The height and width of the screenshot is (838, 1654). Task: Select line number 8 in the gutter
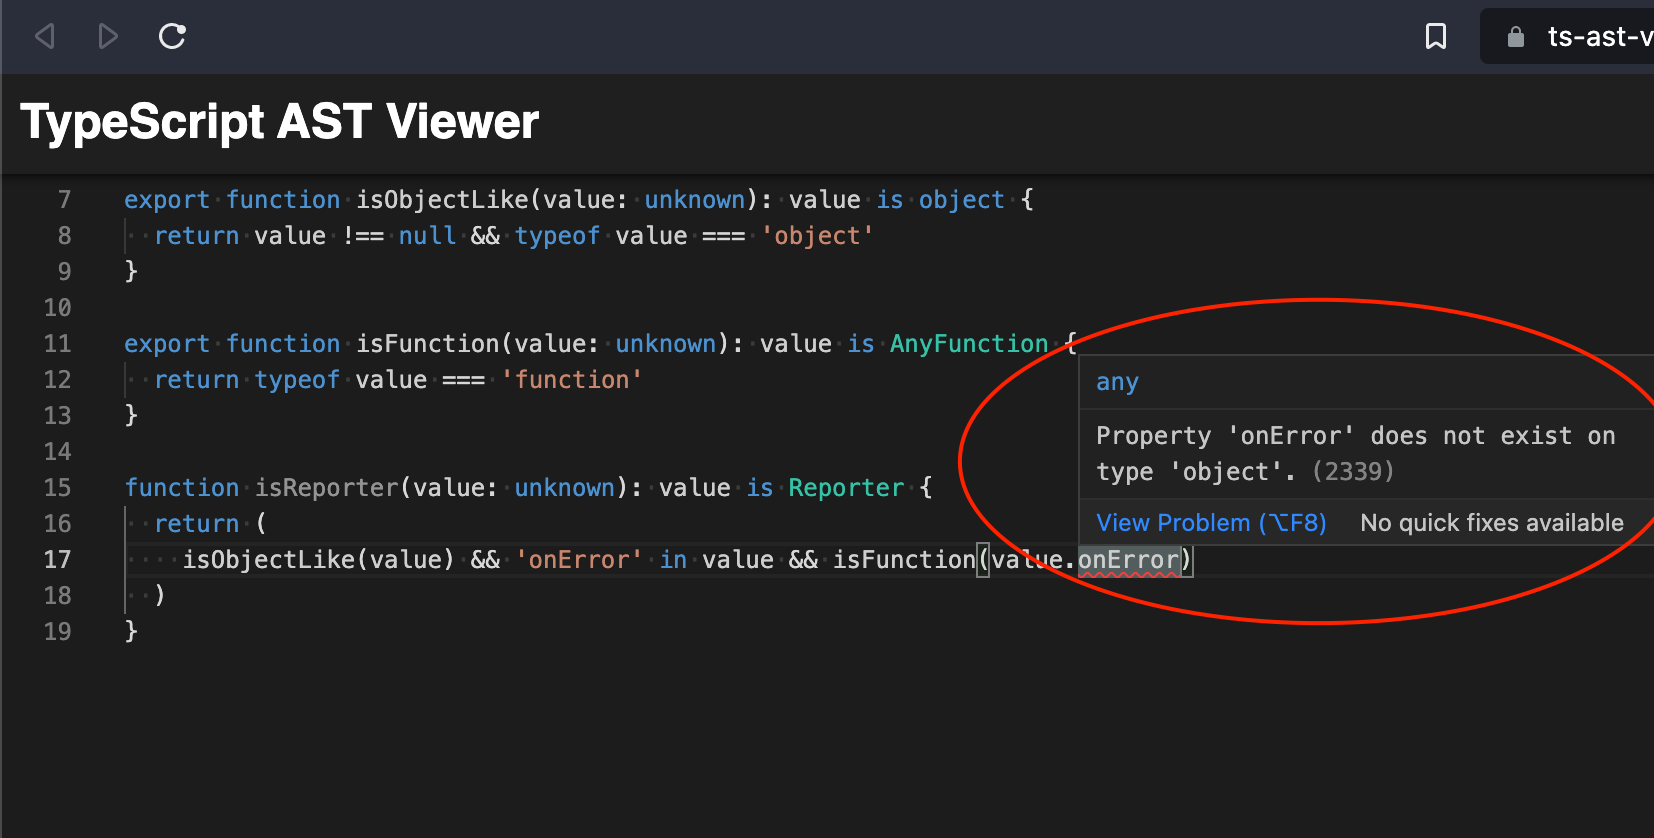pyautogui.click(x=64, y=236)
